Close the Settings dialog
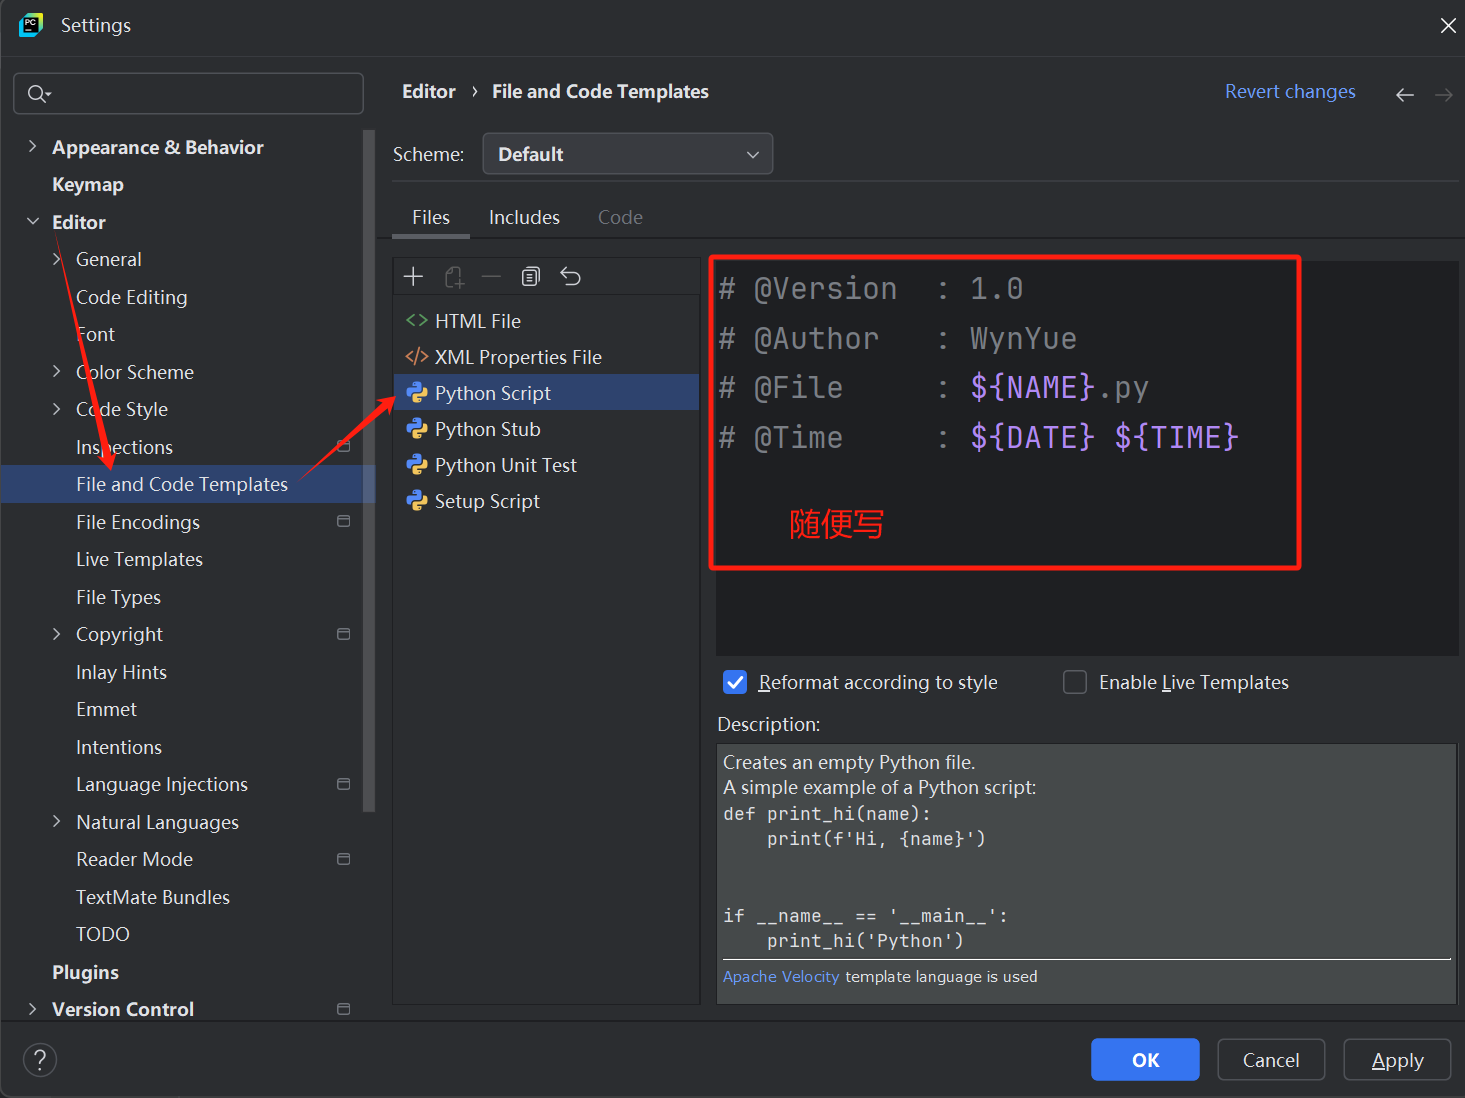The image size is (1465, 1098). tap(1447, 25)
